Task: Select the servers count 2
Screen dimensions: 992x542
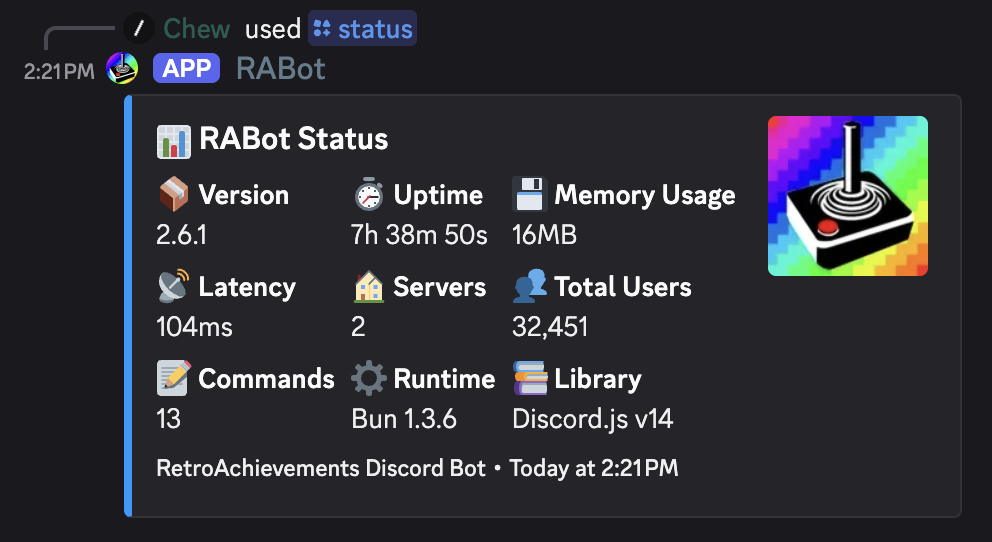Action: coord(358,327)
